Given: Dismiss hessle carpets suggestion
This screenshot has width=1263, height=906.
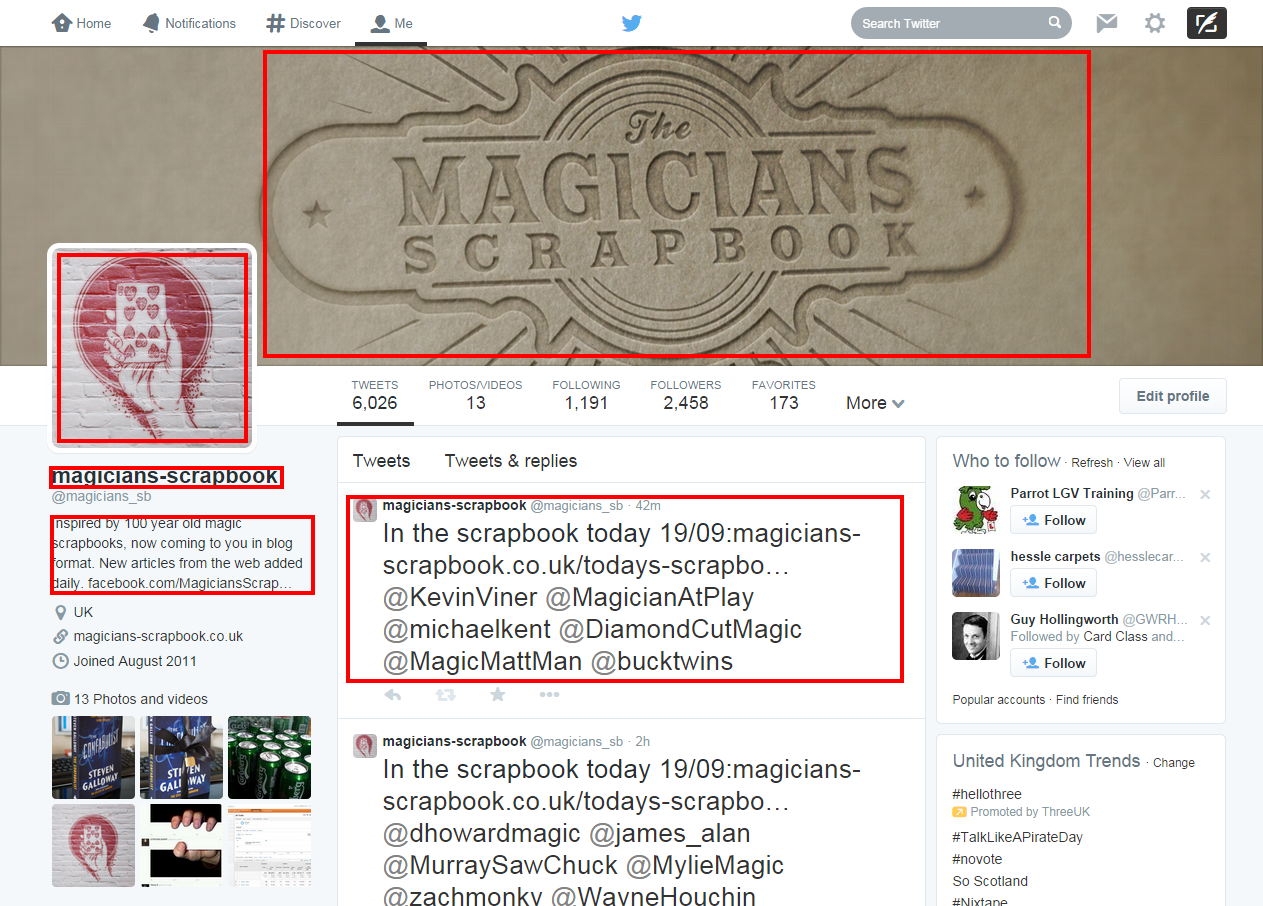Looking at the screenshot, I should (x=1205, y=557).
